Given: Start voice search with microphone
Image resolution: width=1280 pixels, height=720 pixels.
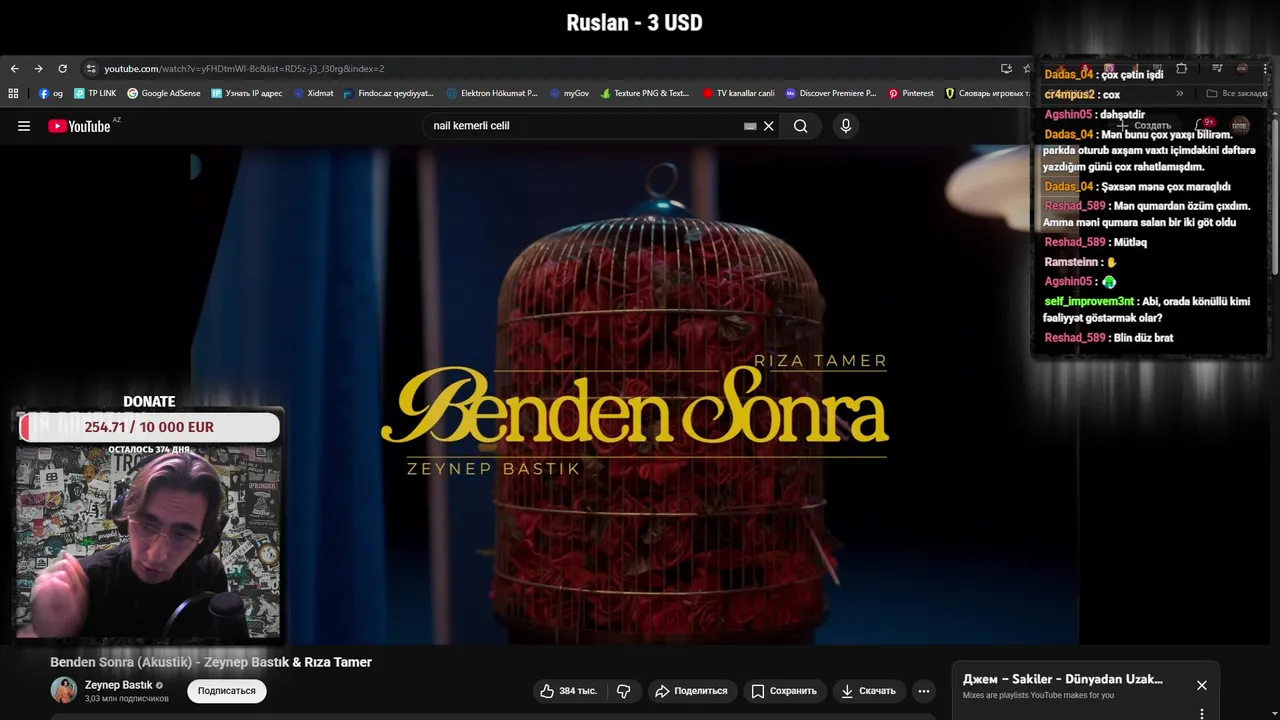Looking at the screenshot, I should click(x=846, y=126).
